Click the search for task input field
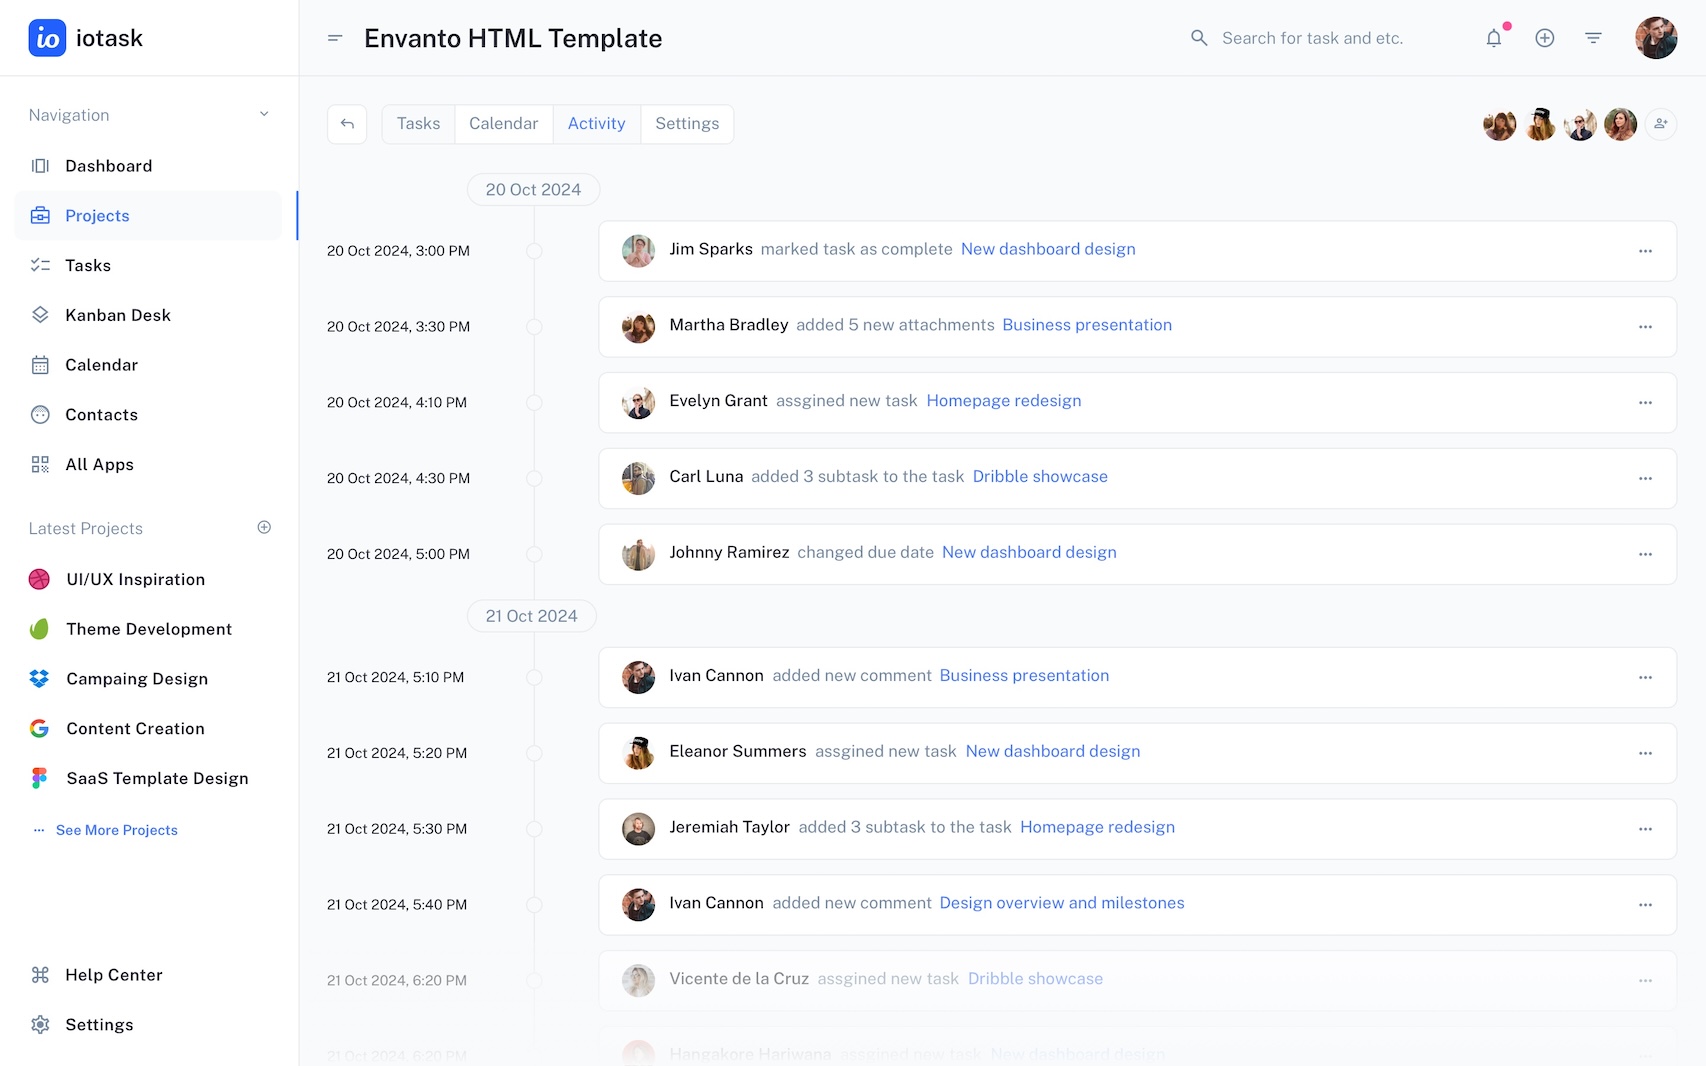 point(1312,38)
